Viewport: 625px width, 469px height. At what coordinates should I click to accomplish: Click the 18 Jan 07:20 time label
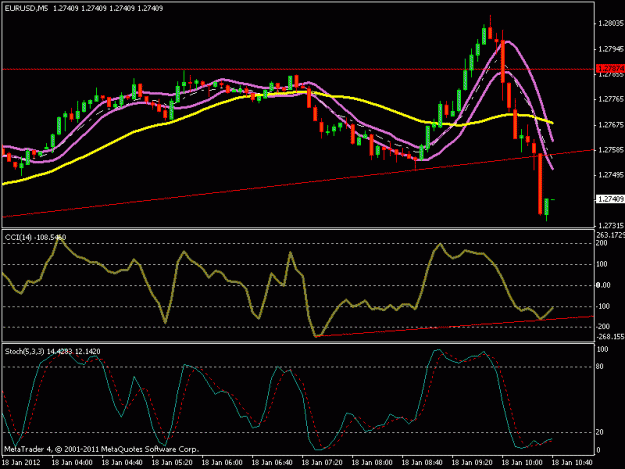(x=322, y=463)
